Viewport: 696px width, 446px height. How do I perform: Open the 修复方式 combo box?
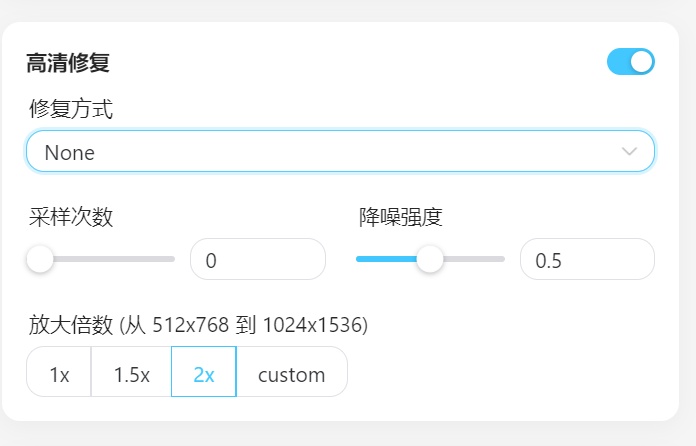click(x=340, y=151)
